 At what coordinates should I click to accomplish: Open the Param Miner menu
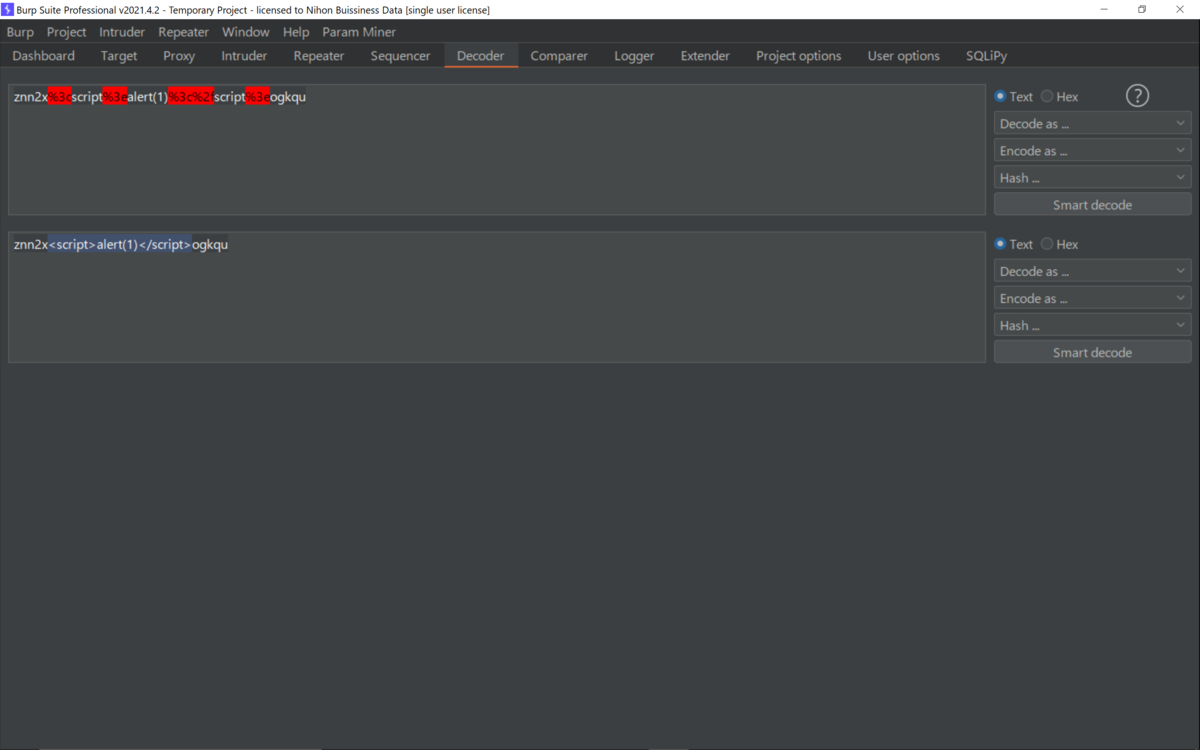click(x=359, y=32)
